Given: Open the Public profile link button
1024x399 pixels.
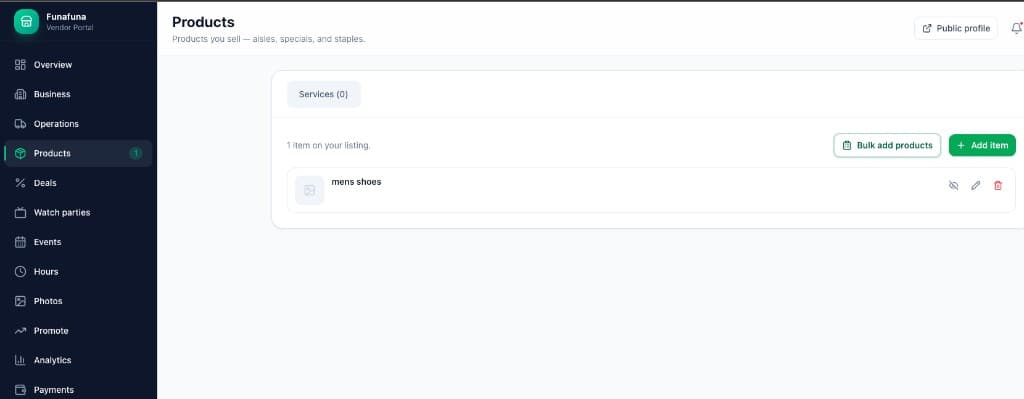Looking at the screenshot, I should 956,28.
